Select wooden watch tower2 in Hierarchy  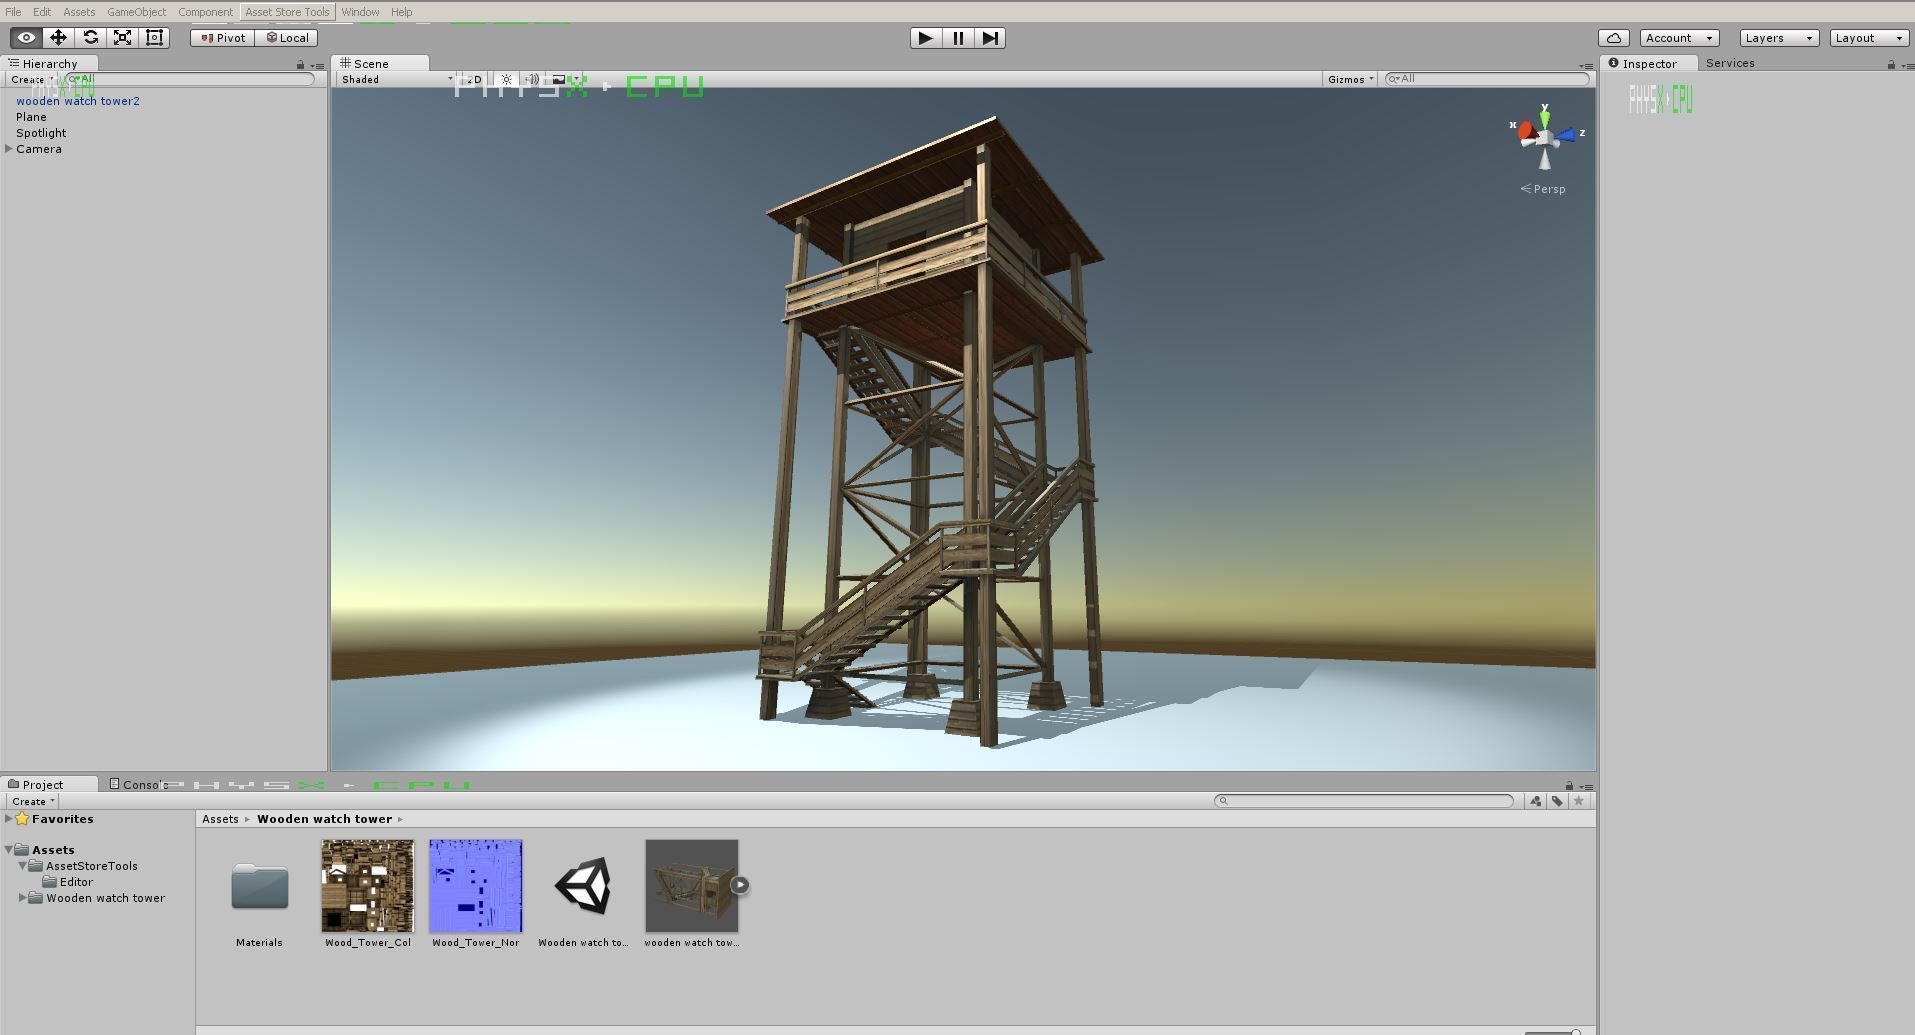coord(78,101)
